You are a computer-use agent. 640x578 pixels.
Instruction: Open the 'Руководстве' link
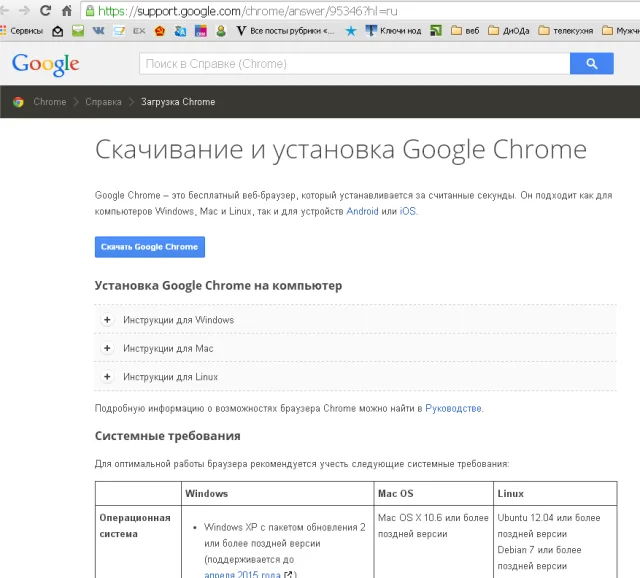453,409
